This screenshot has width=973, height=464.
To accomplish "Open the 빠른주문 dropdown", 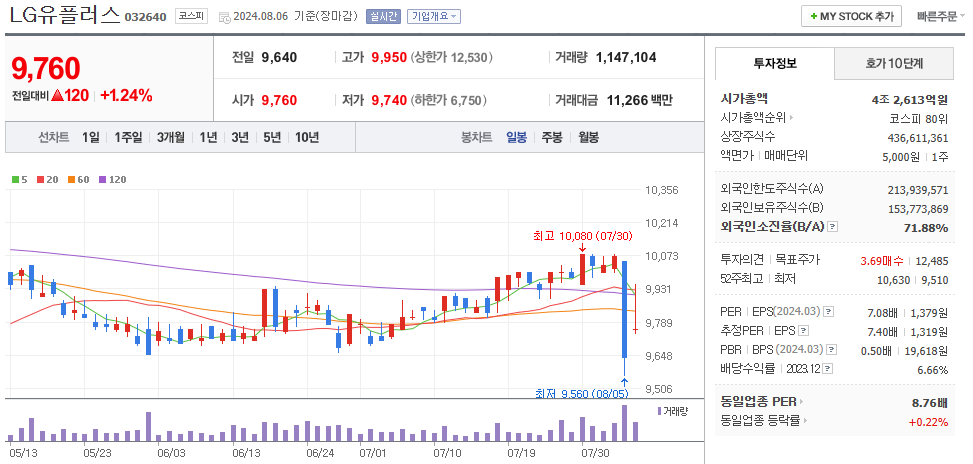I will point(941,17).
